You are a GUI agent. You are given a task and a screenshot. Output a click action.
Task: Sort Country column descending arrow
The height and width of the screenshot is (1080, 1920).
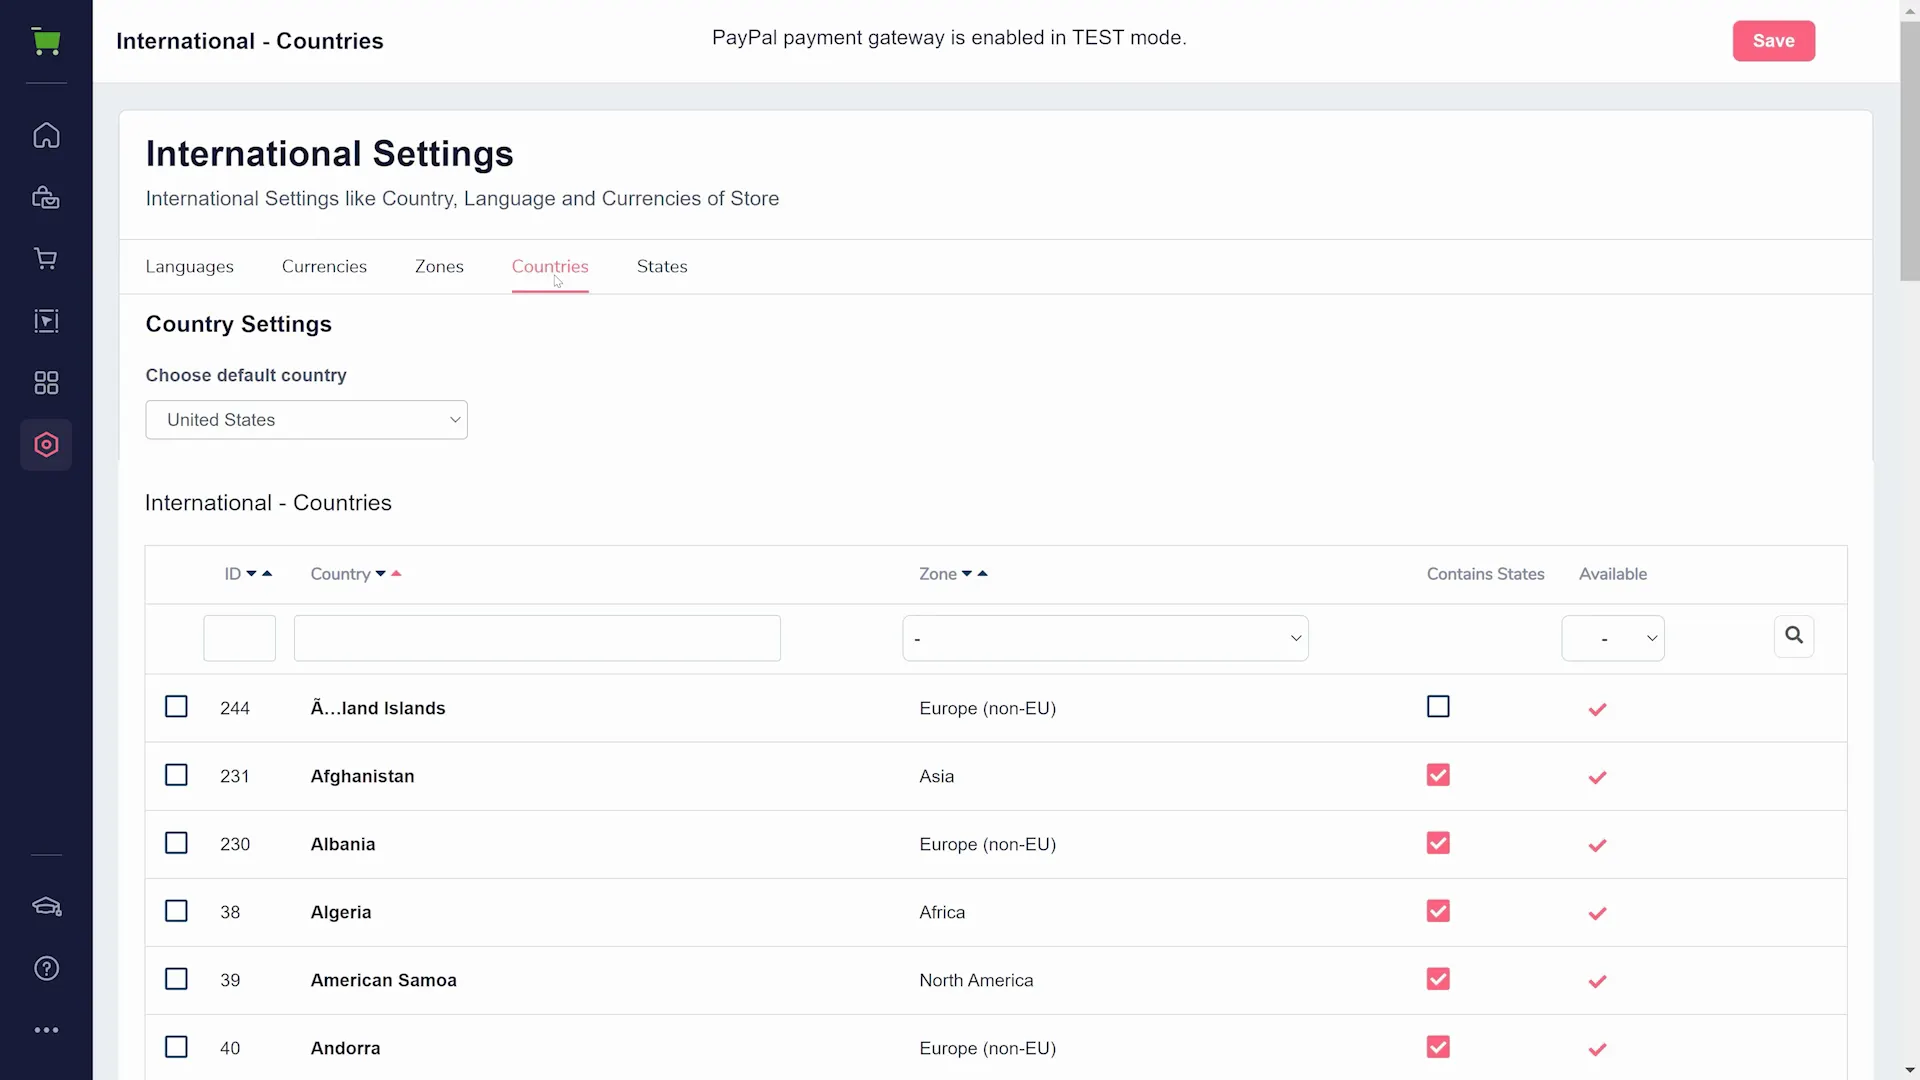tap(381, 574)
